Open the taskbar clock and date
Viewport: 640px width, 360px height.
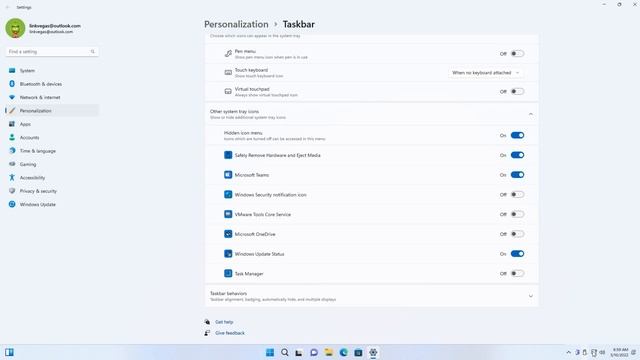coord(619,353)
